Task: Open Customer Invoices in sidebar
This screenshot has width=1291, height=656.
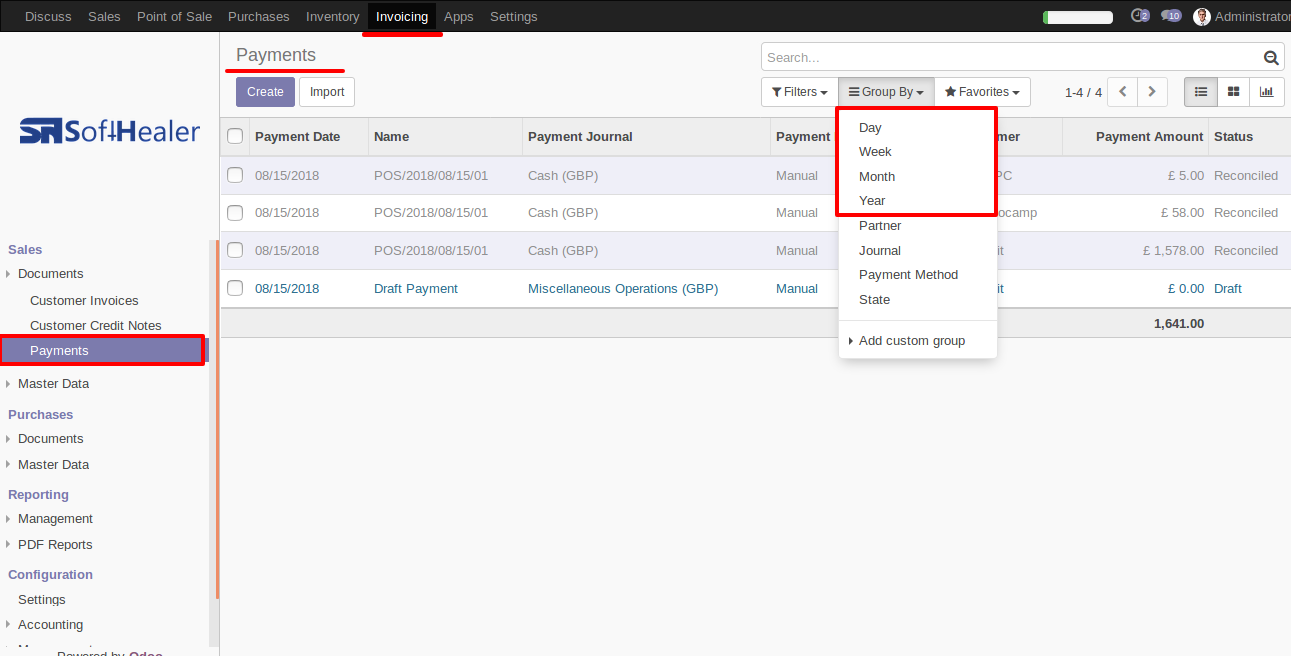Action: coord(84,301)
